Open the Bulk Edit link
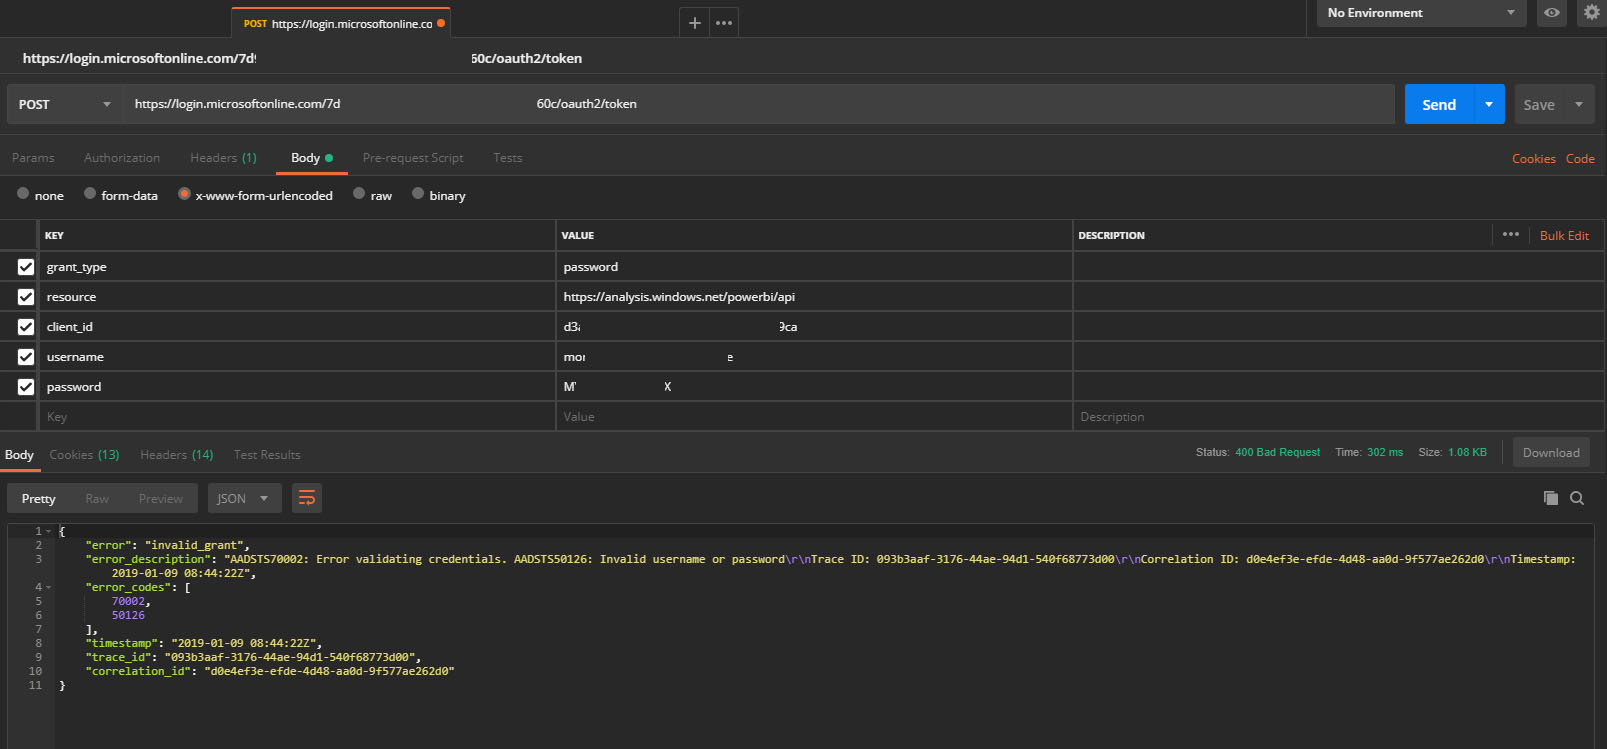1607x749 pixels. click(1564, 235)
